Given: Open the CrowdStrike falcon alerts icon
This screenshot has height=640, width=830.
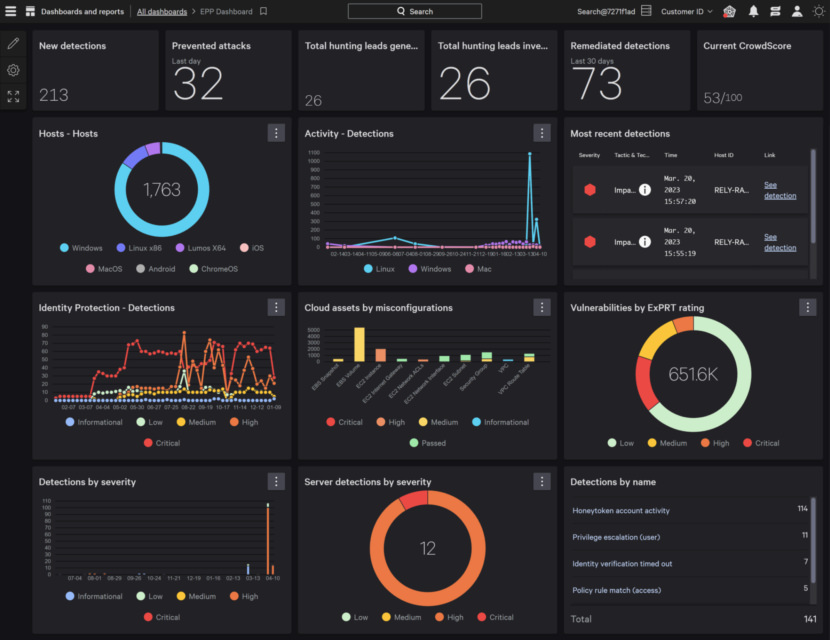Looking at the screenshot, I should coord(729,11).
